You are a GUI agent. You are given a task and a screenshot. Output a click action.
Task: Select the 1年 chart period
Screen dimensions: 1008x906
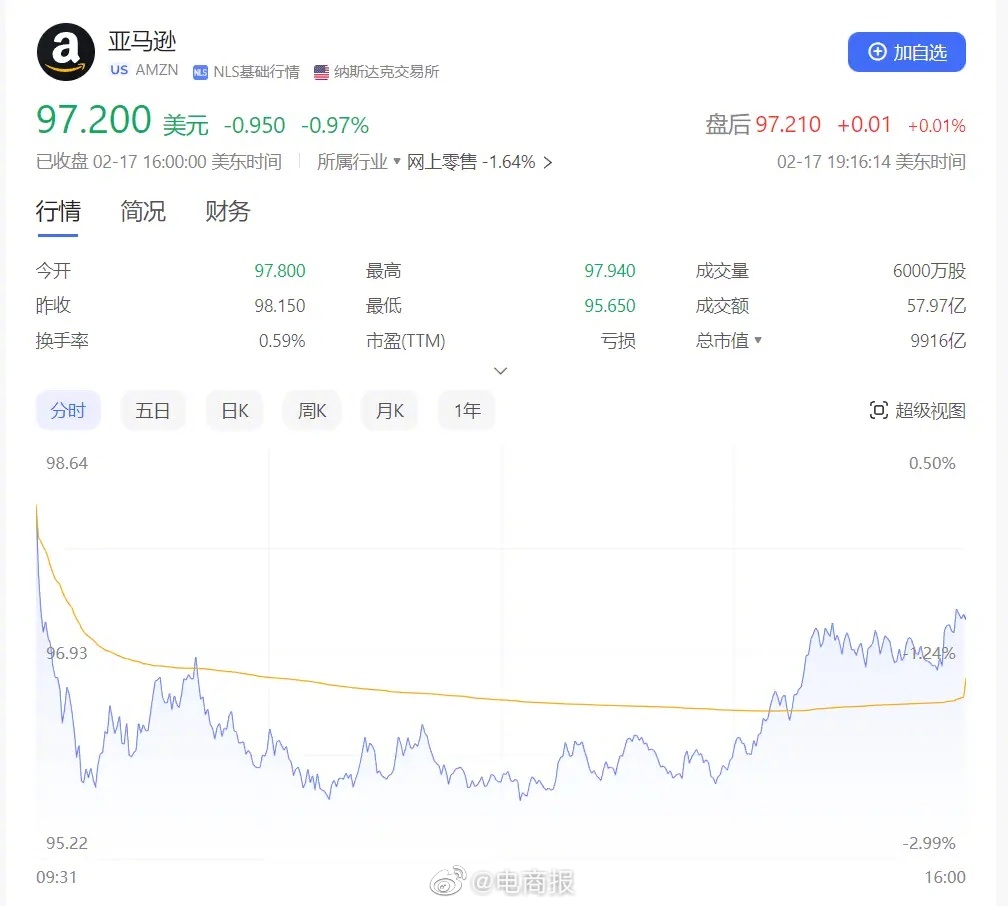(467, 410)
